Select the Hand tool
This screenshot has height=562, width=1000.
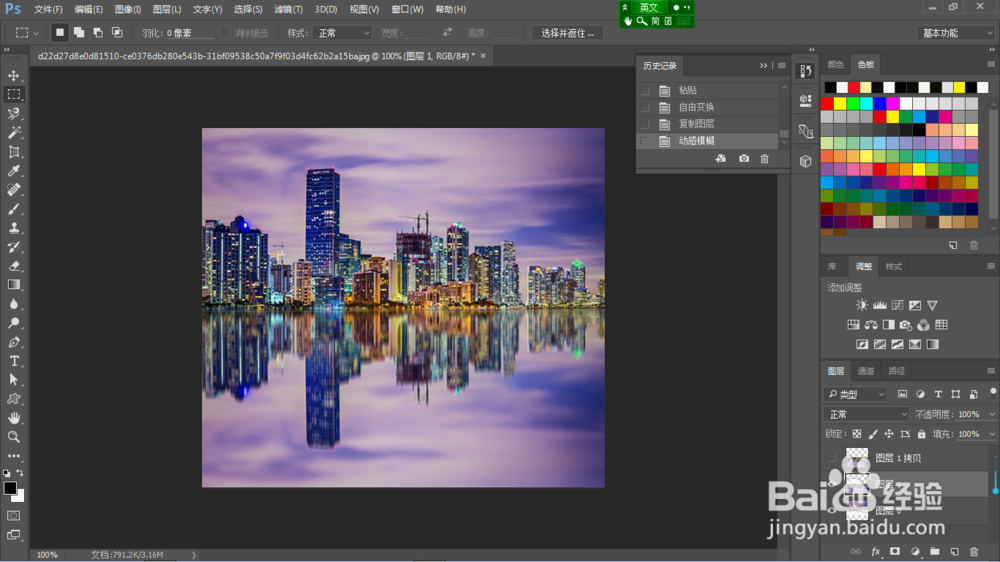coord(13,418)
